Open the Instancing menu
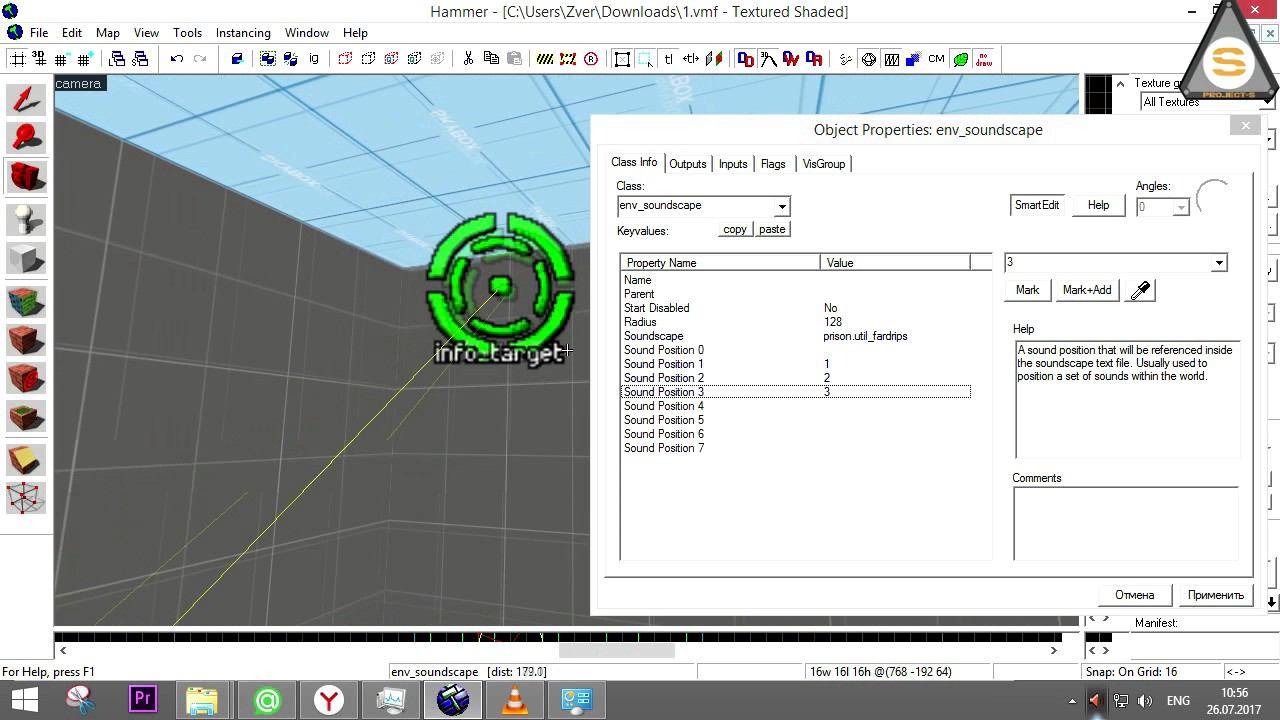 pos(243,33)
